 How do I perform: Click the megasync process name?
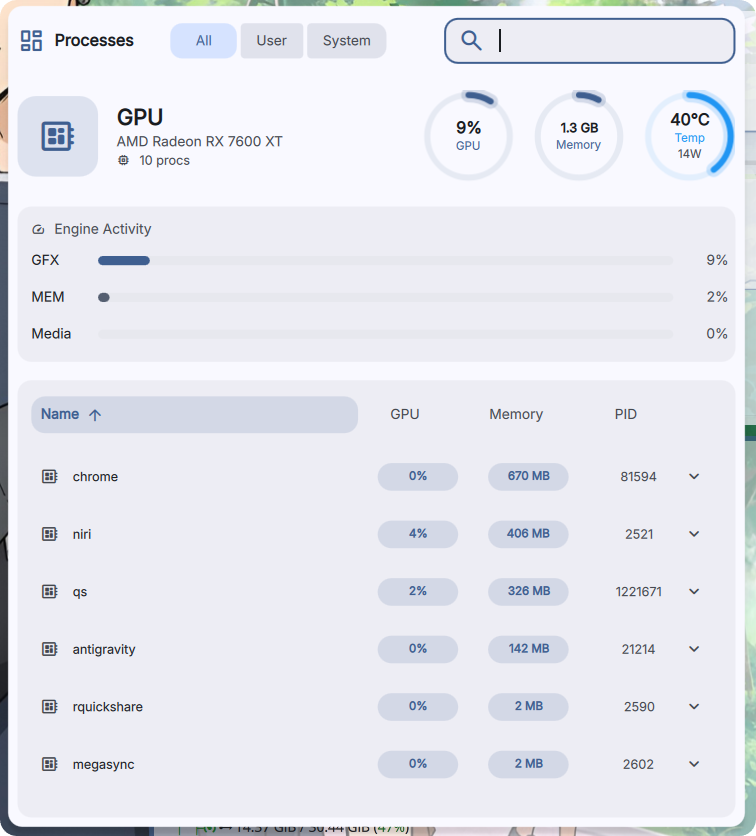[x=103, y=765]
